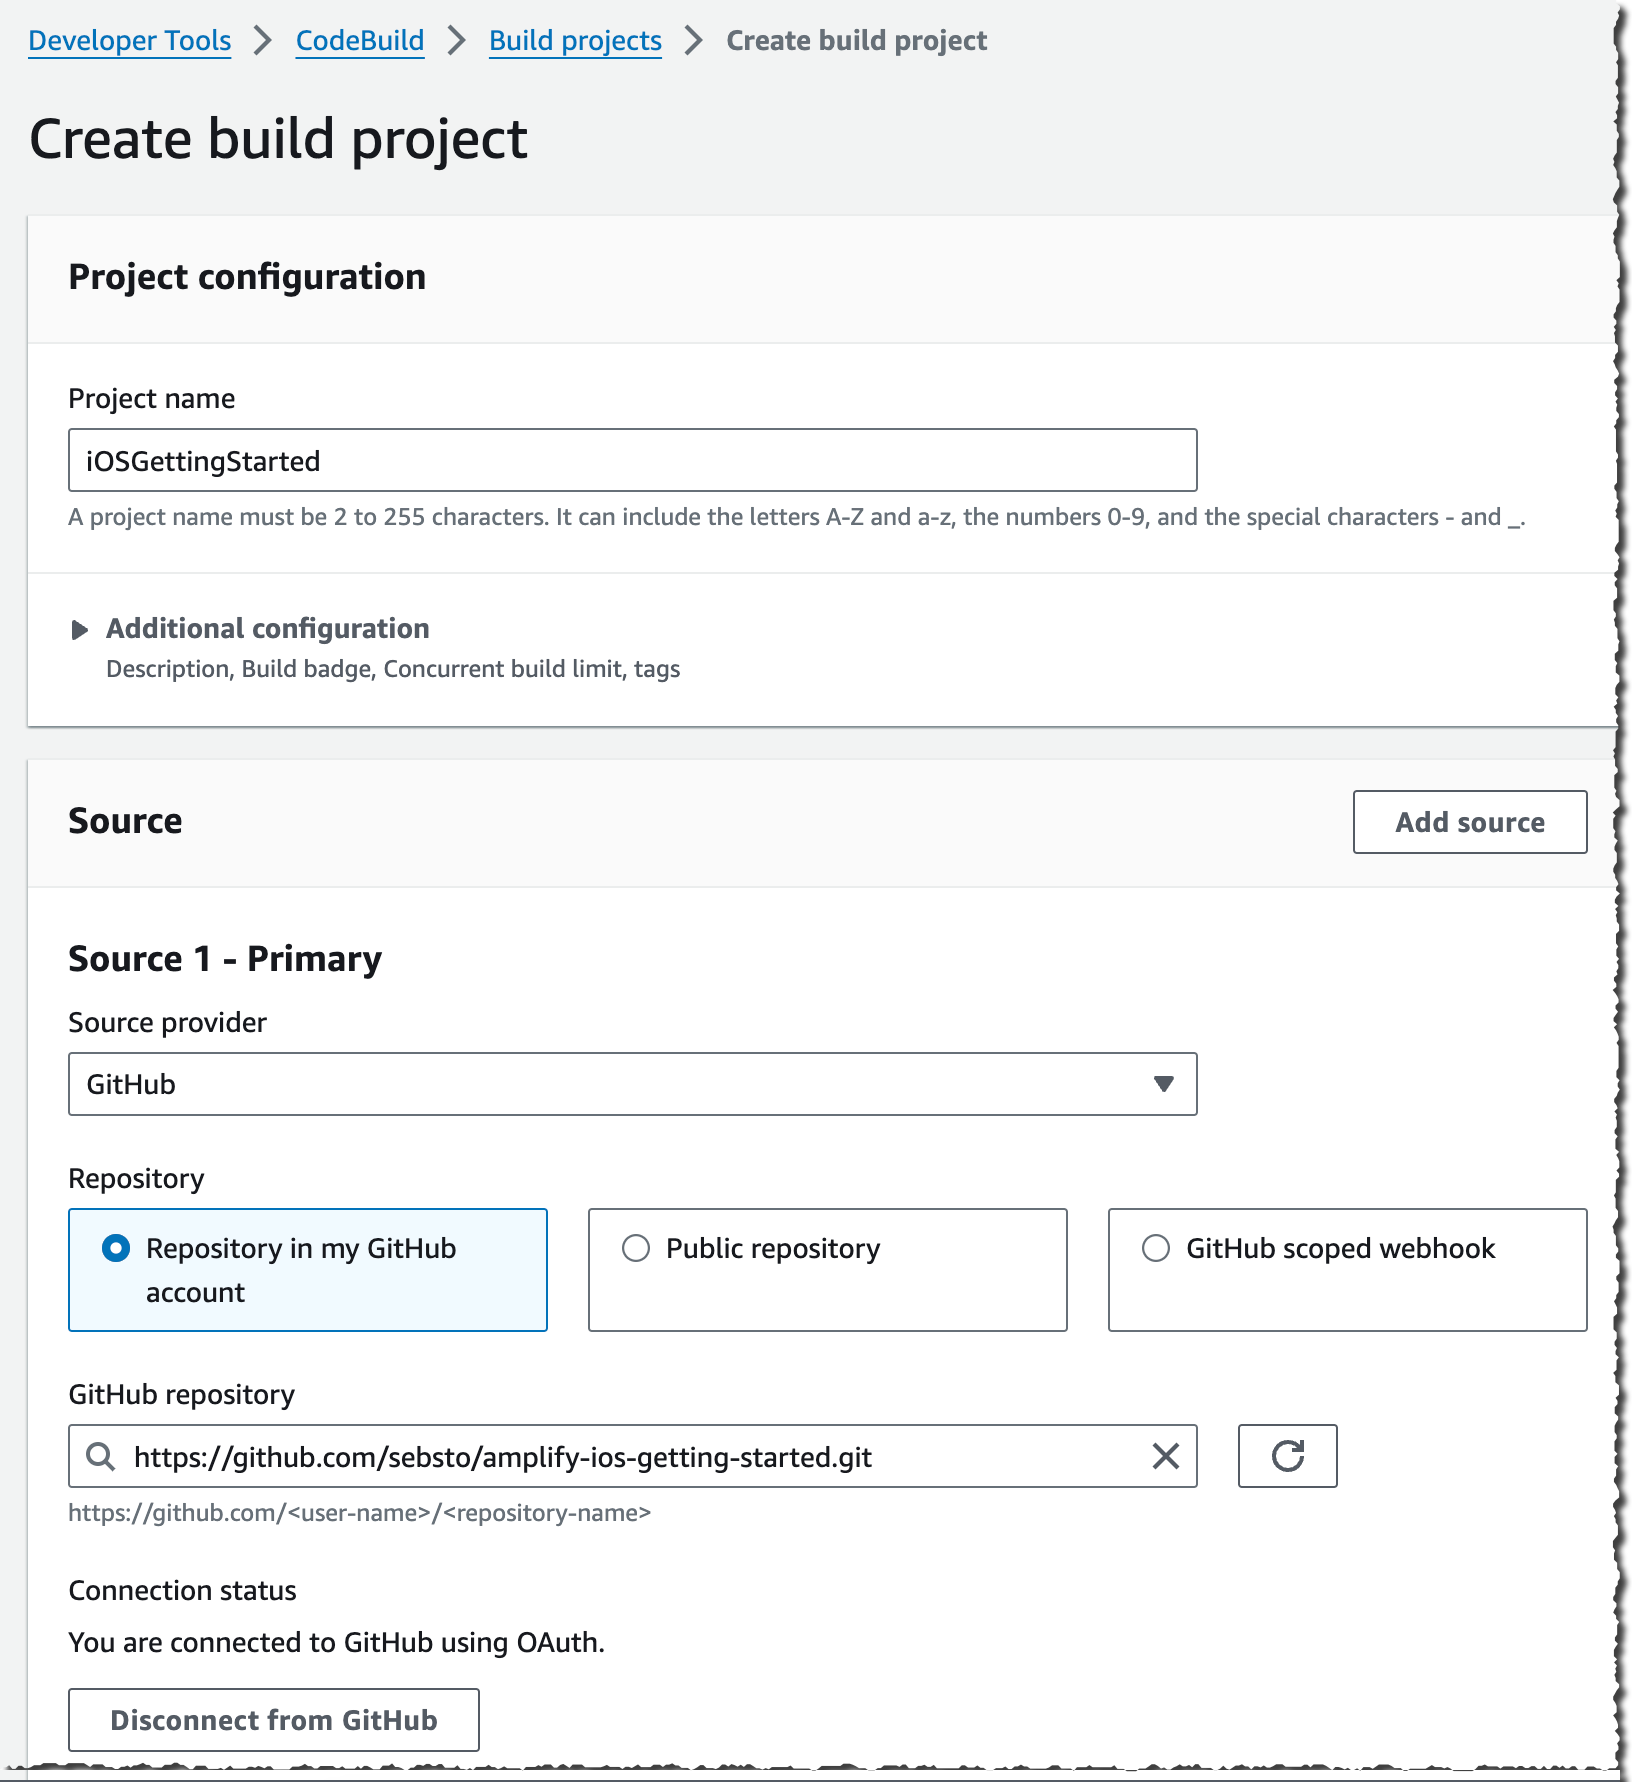Click the chevron after CodeBuild breadcrumb

coord(457,41)
